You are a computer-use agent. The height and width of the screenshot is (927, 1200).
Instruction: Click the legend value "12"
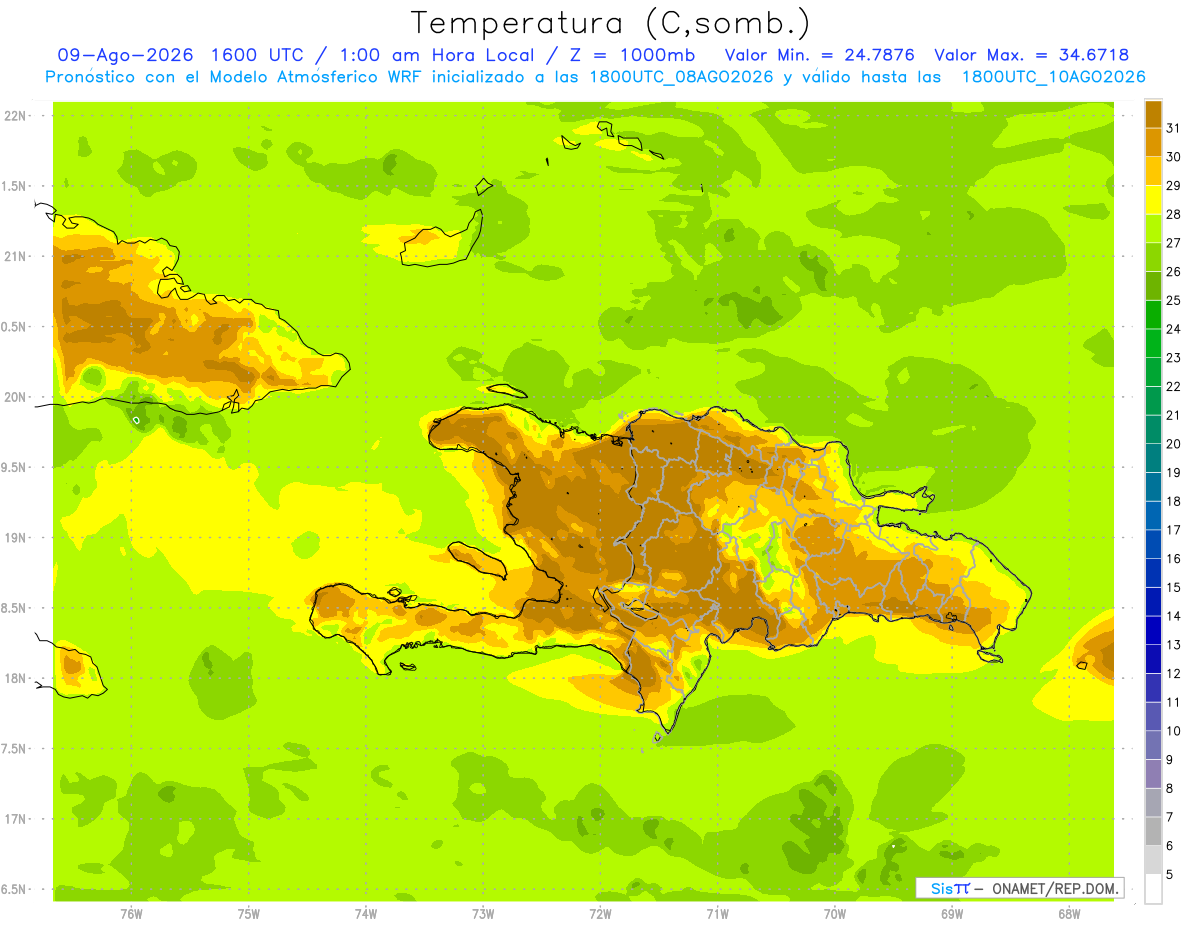(x=1174, y=673)
